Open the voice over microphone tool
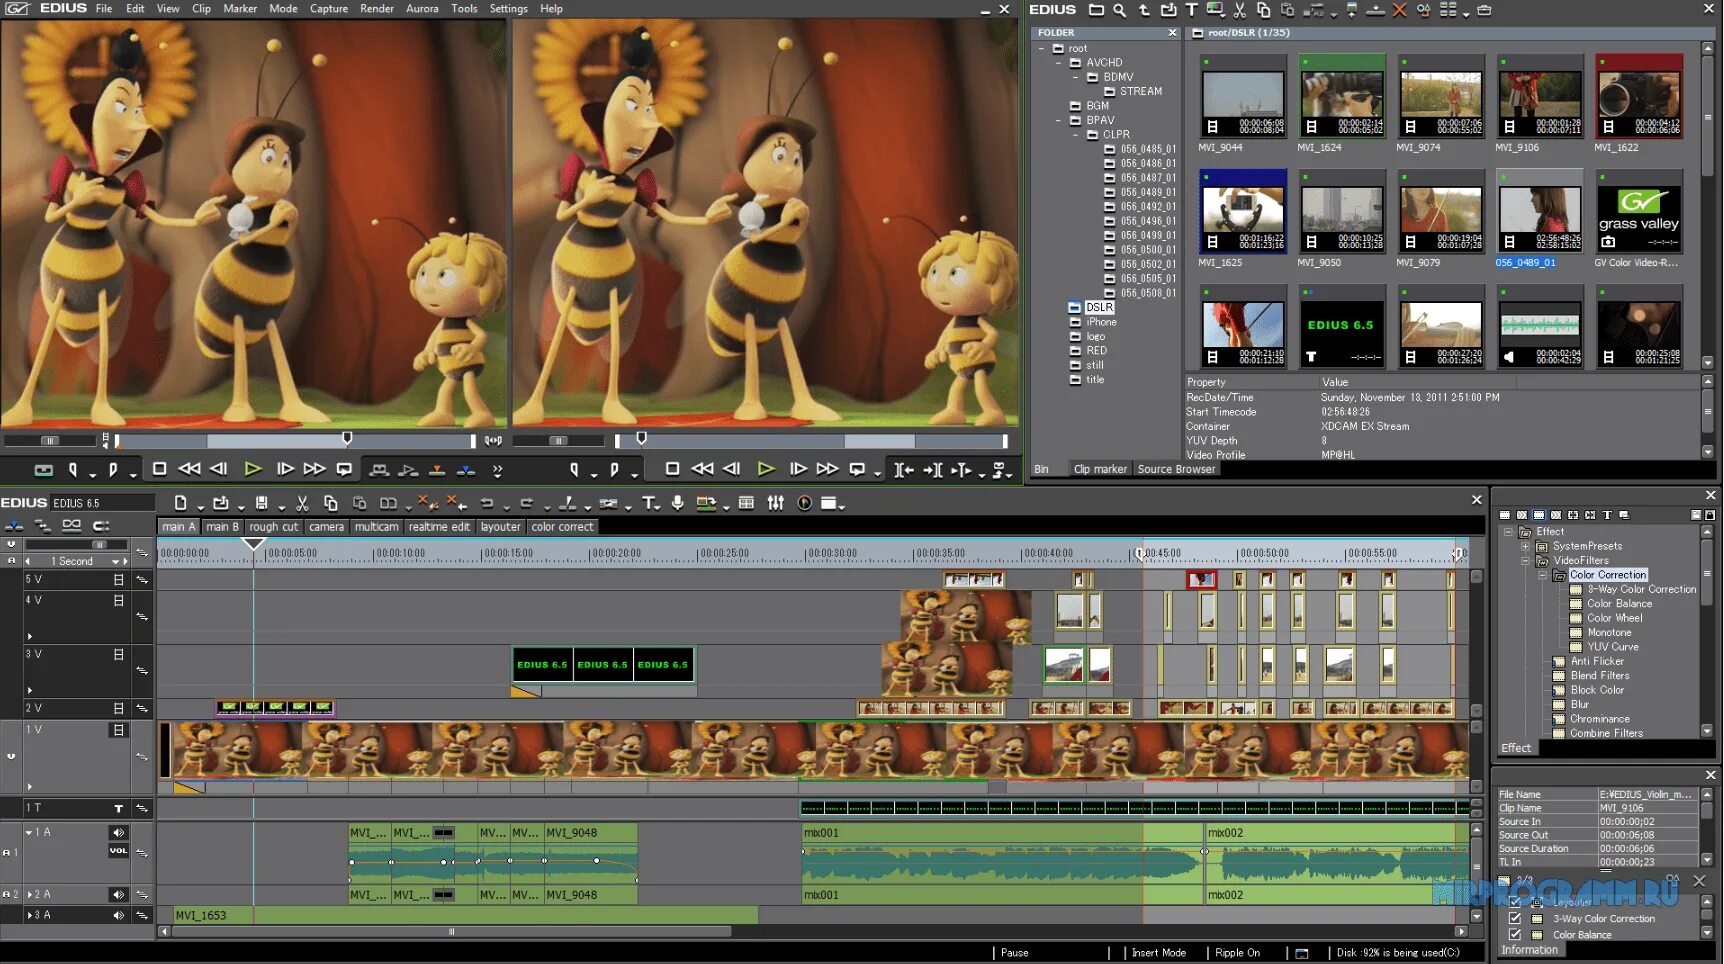 pyautogui.click(x=677, y=503)
